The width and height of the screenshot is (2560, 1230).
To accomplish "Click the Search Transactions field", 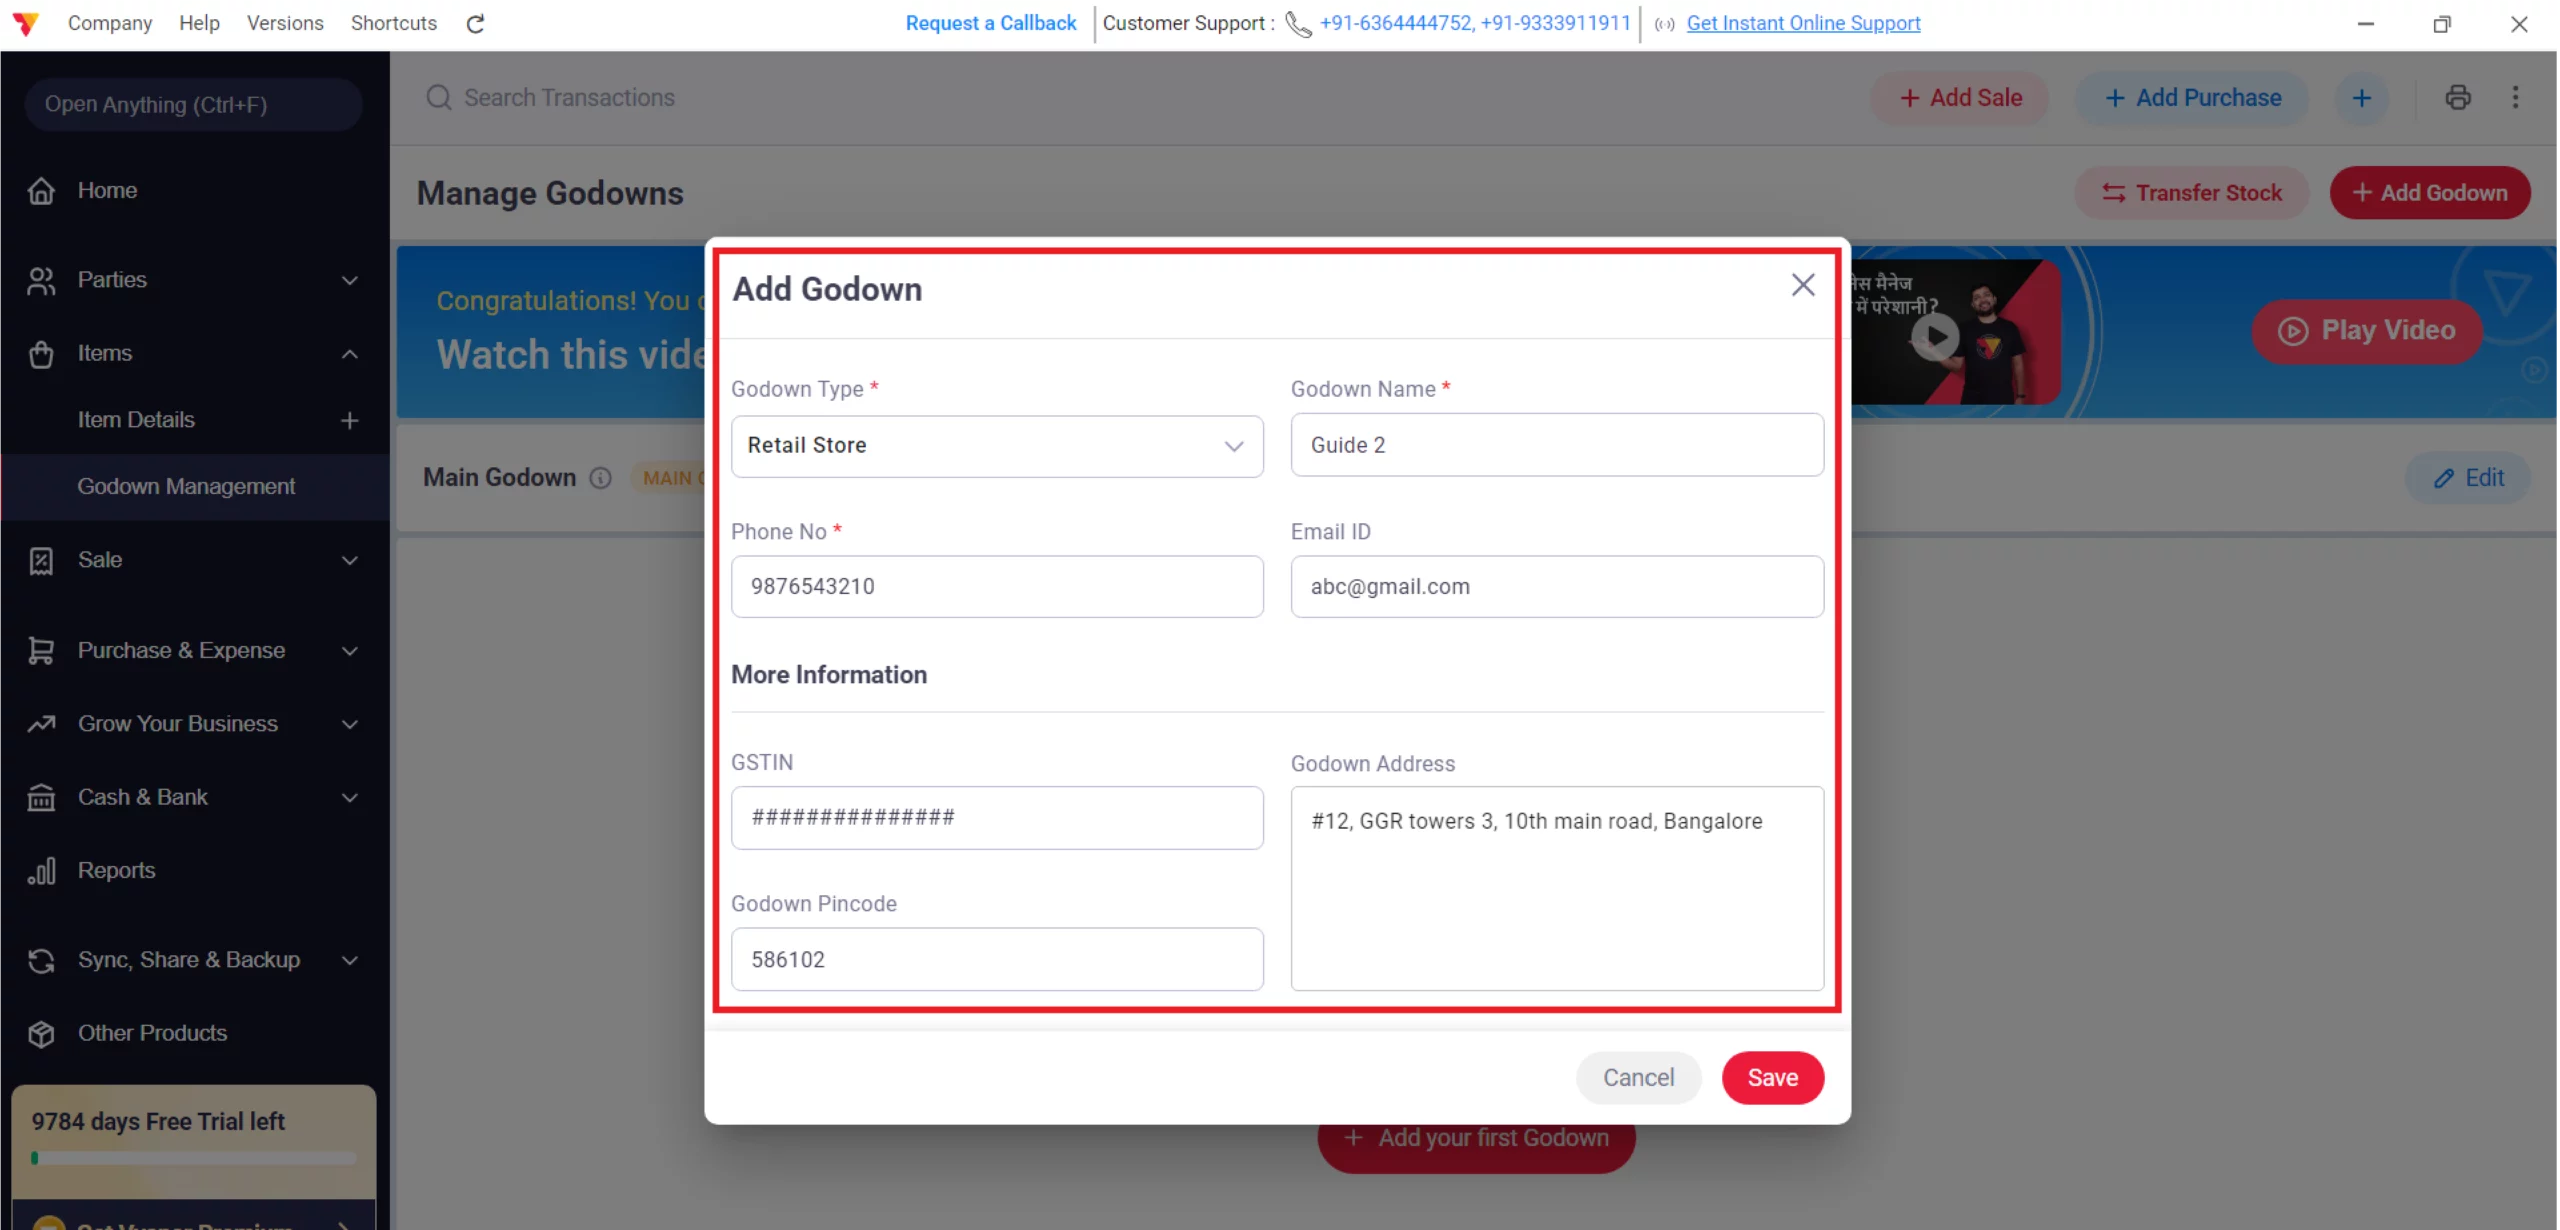I will [568, 97].
